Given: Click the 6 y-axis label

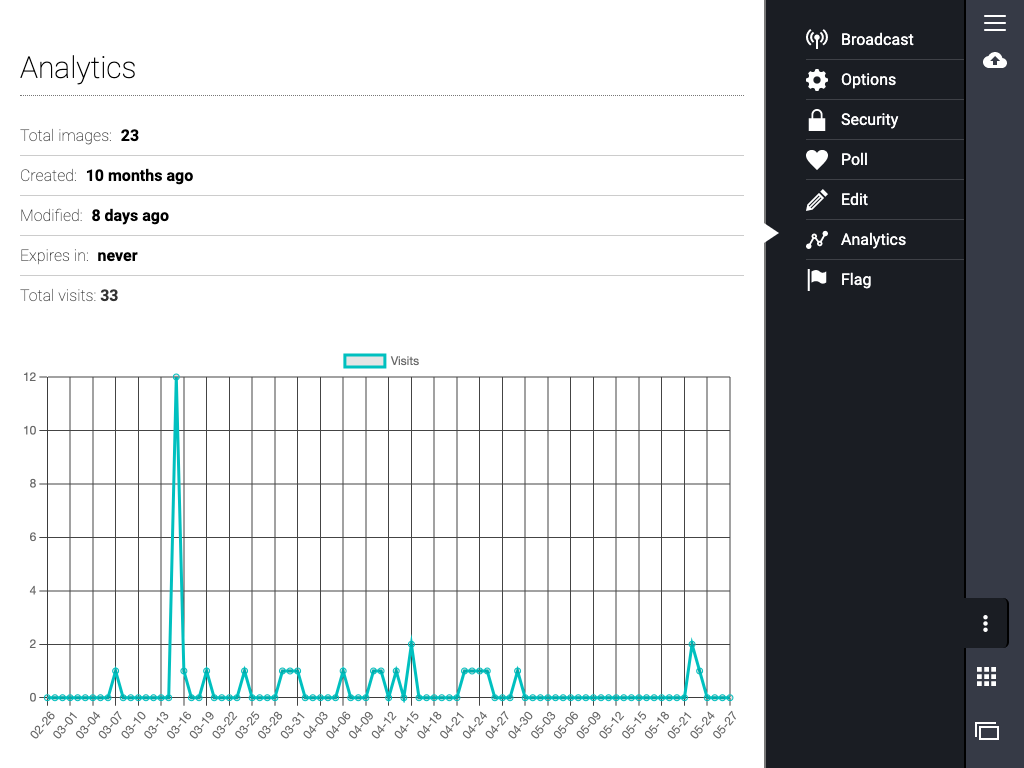Looking at the screenshot, I should click(33, 537).
